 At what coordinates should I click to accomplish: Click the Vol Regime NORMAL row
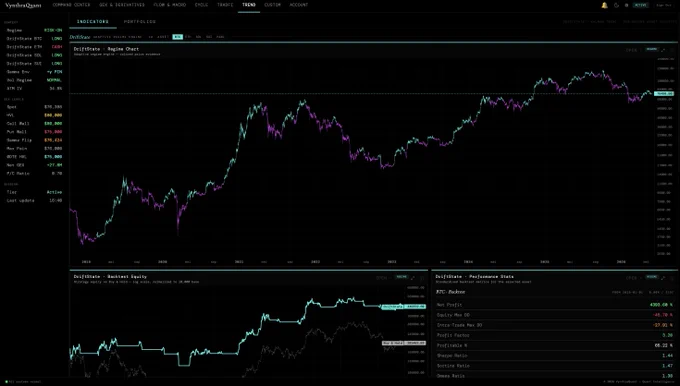pos(34,80)
